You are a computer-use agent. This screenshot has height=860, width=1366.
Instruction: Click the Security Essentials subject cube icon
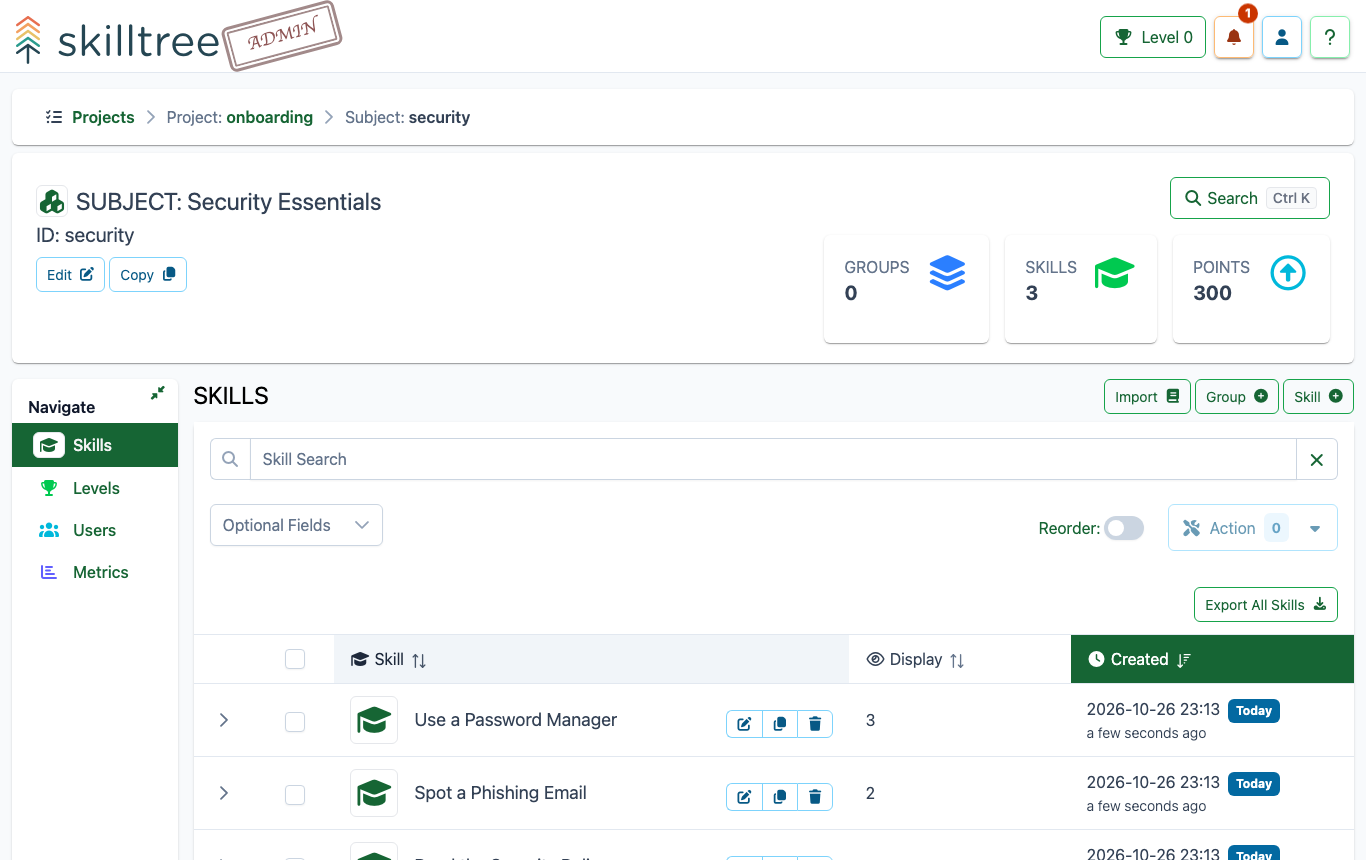coord(52,201)
